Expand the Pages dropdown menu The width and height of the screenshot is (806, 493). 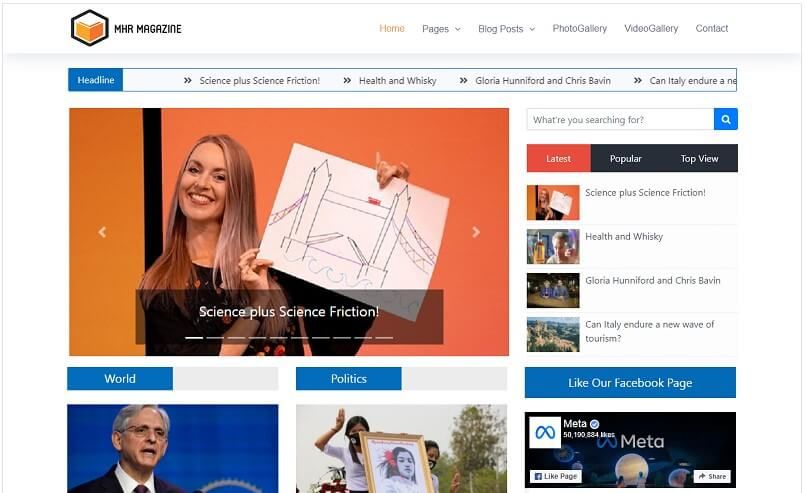tap(441, 29)
